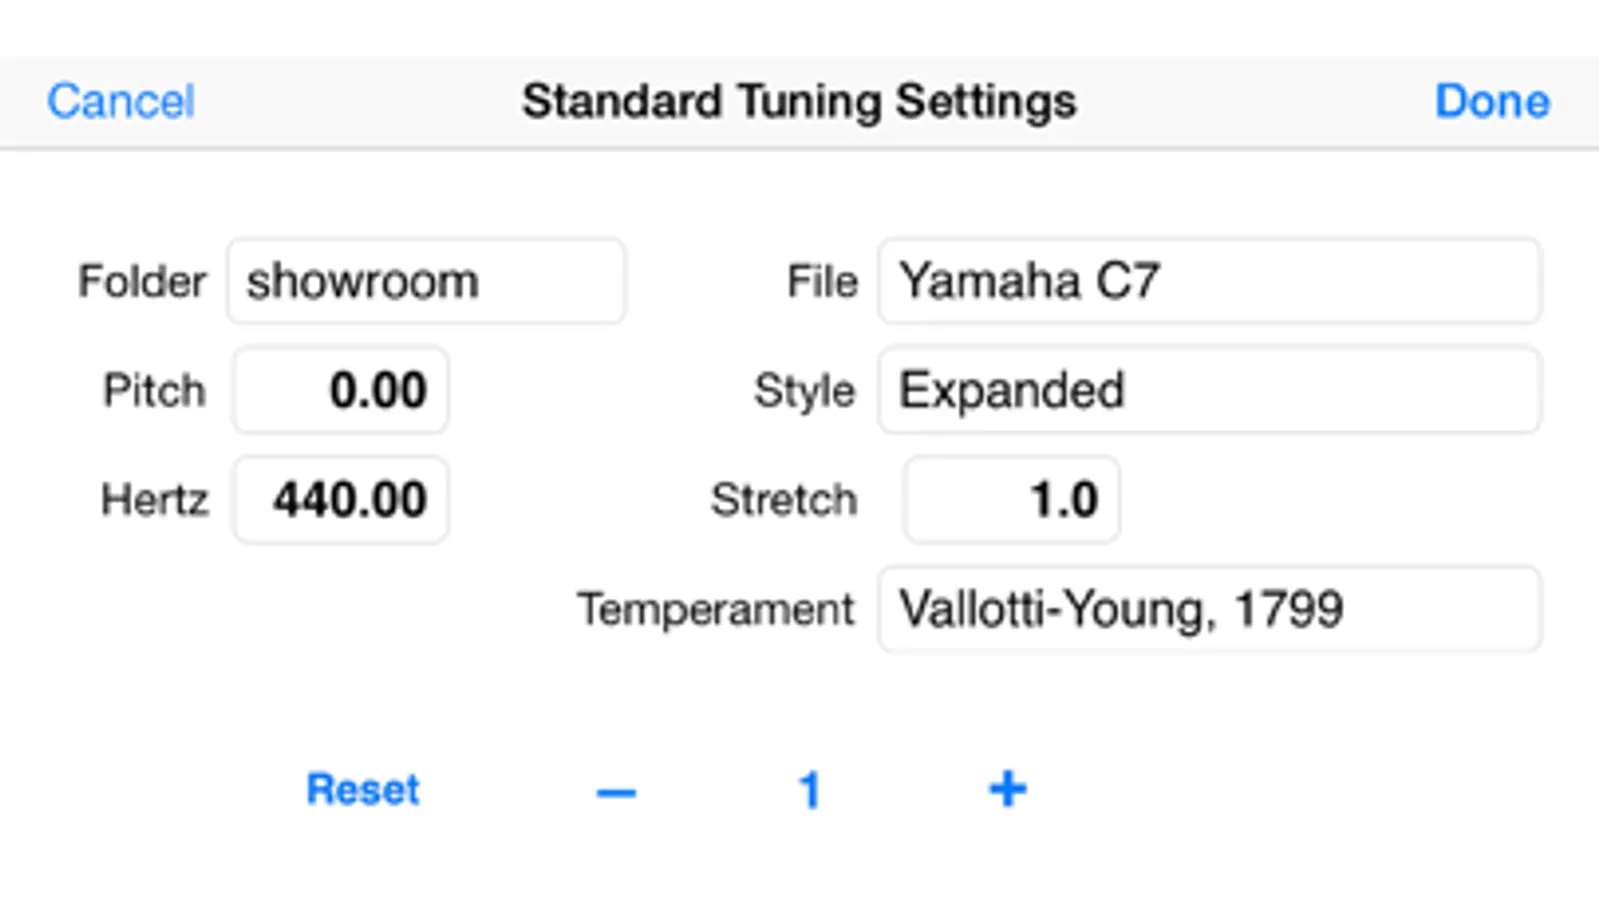The height and width of the screenshot is (900, 1599).
Task: Tap the minus decrement icon
Action: tap(616, 792)
